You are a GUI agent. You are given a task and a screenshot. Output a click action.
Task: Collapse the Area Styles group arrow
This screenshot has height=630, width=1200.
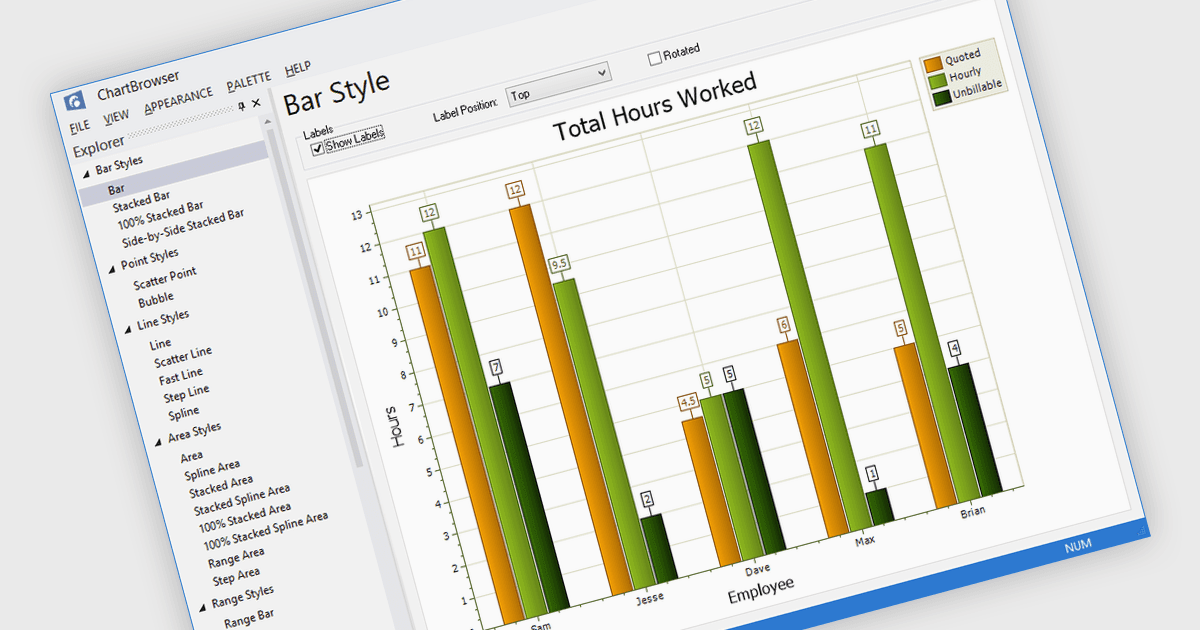coord(159,441)
